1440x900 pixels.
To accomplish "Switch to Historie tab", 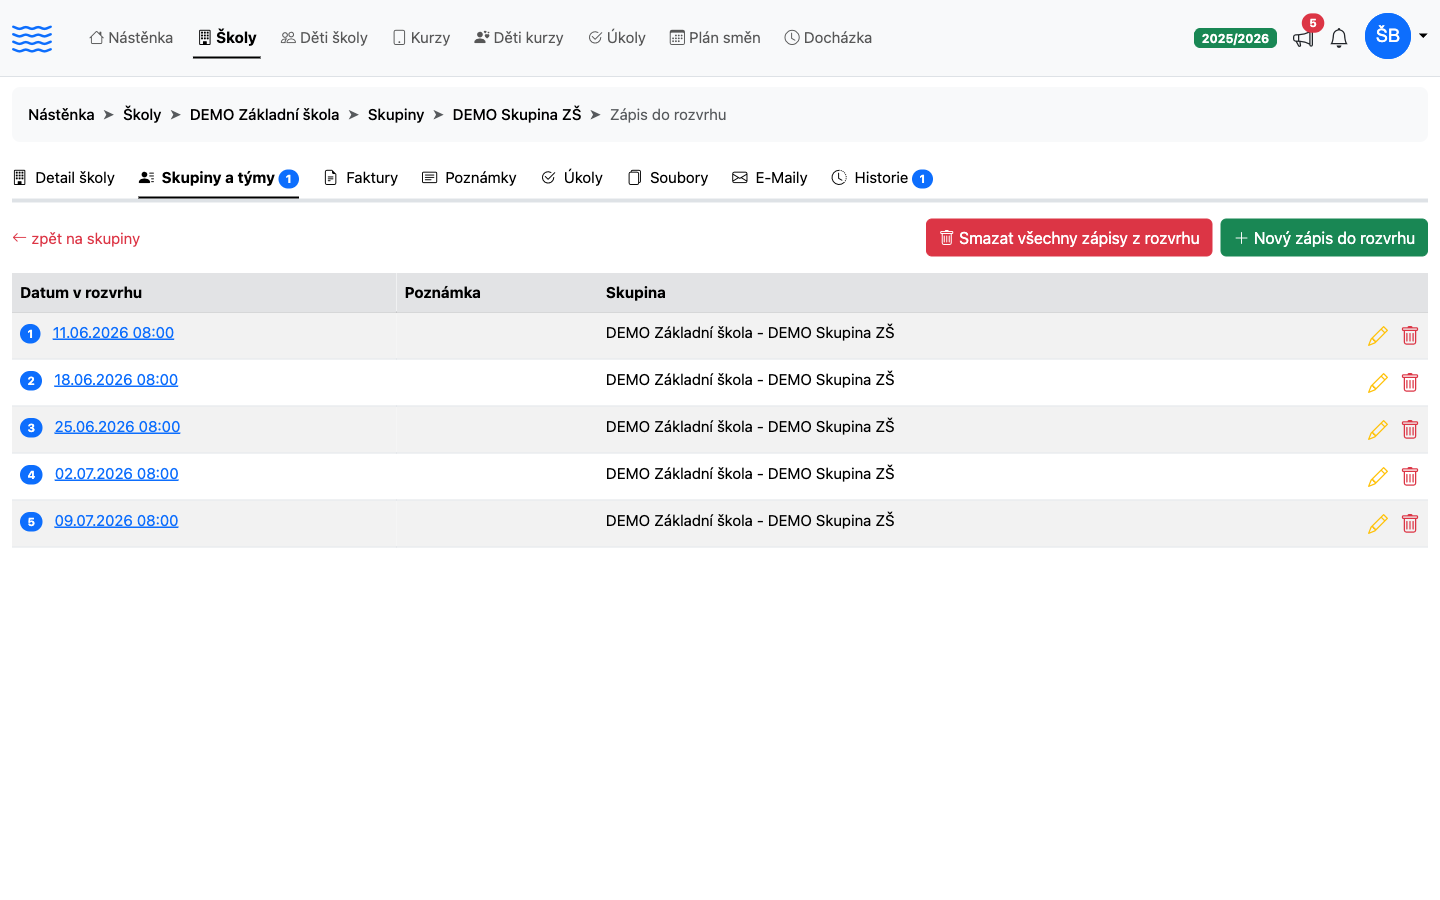I will pyautogui.click(x=882, y=178).
